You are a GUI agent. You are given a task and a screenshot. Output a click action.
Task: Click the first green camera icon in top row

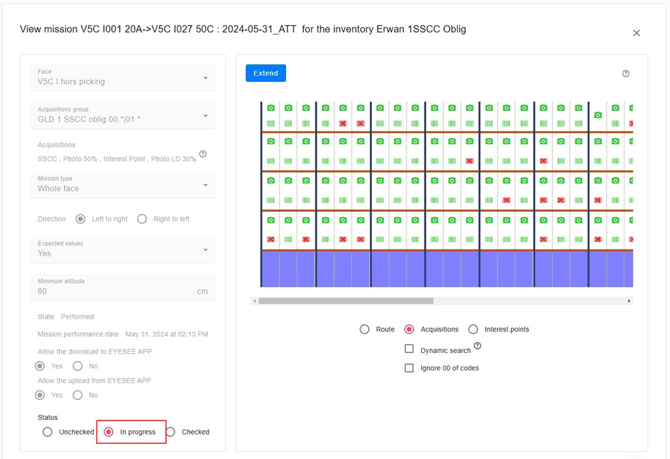(271, 108)
